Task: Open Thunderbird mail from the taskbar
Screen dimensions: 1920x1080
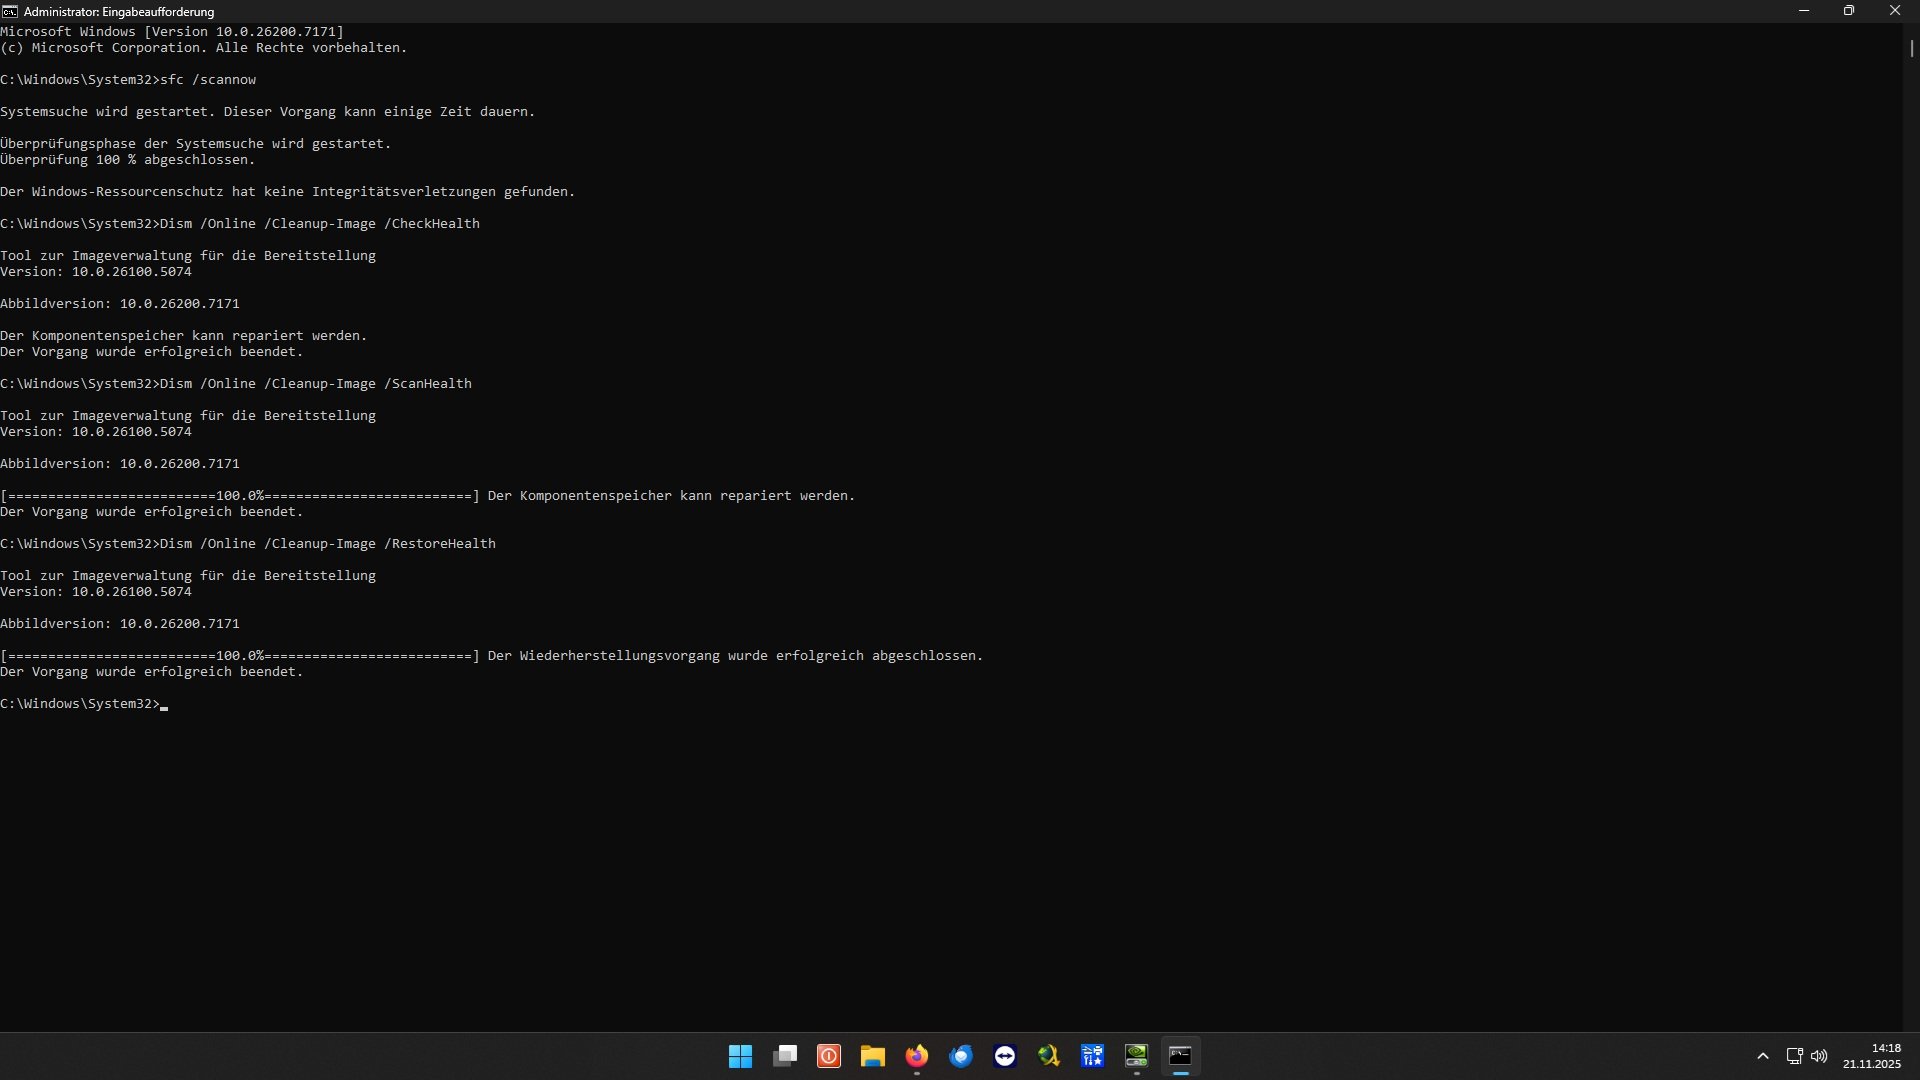Action: tap(961, 1056)
